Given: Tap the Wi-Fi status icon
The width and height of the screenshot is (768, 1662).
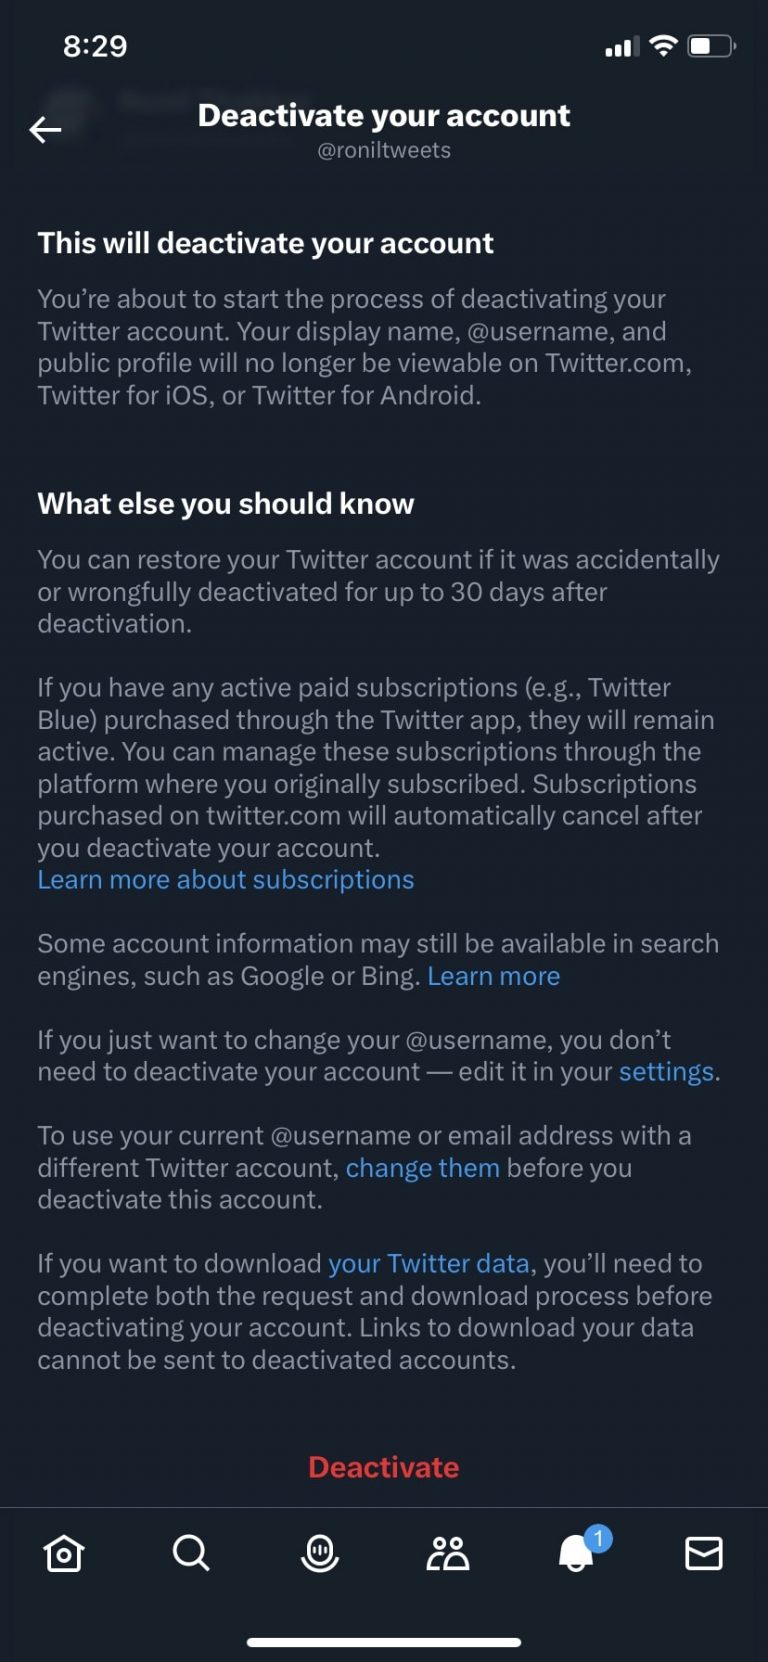Looking at the screenshot, I should point(662,46).
